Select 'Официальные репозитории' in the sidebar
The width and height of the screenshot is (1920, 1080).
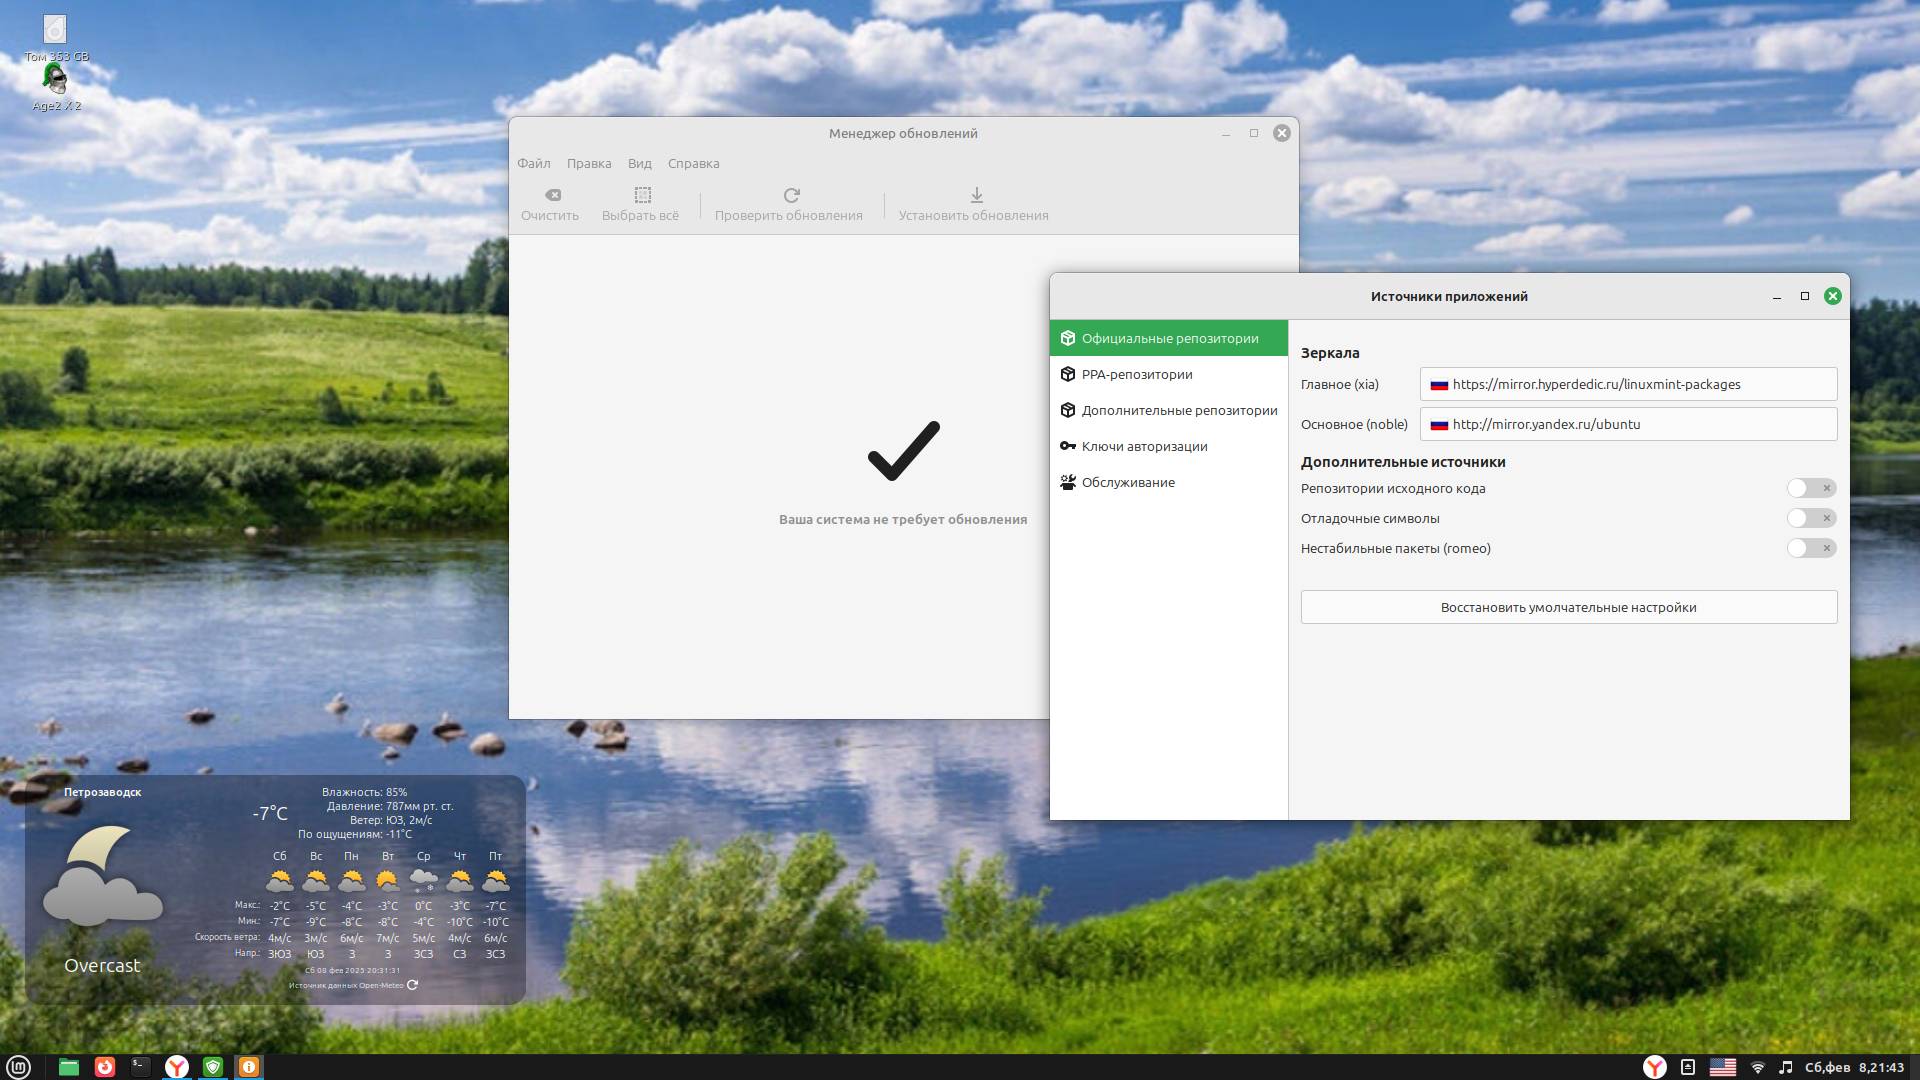tap(1170, 338)
